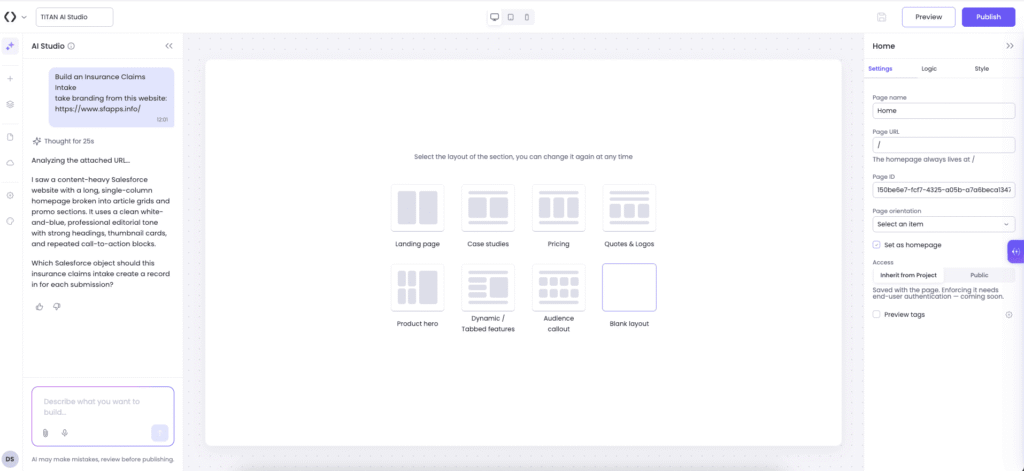Viewport: 1024px width, 471px height.
Task: Choose the Quotes & Logos layout
Action: 629,208
